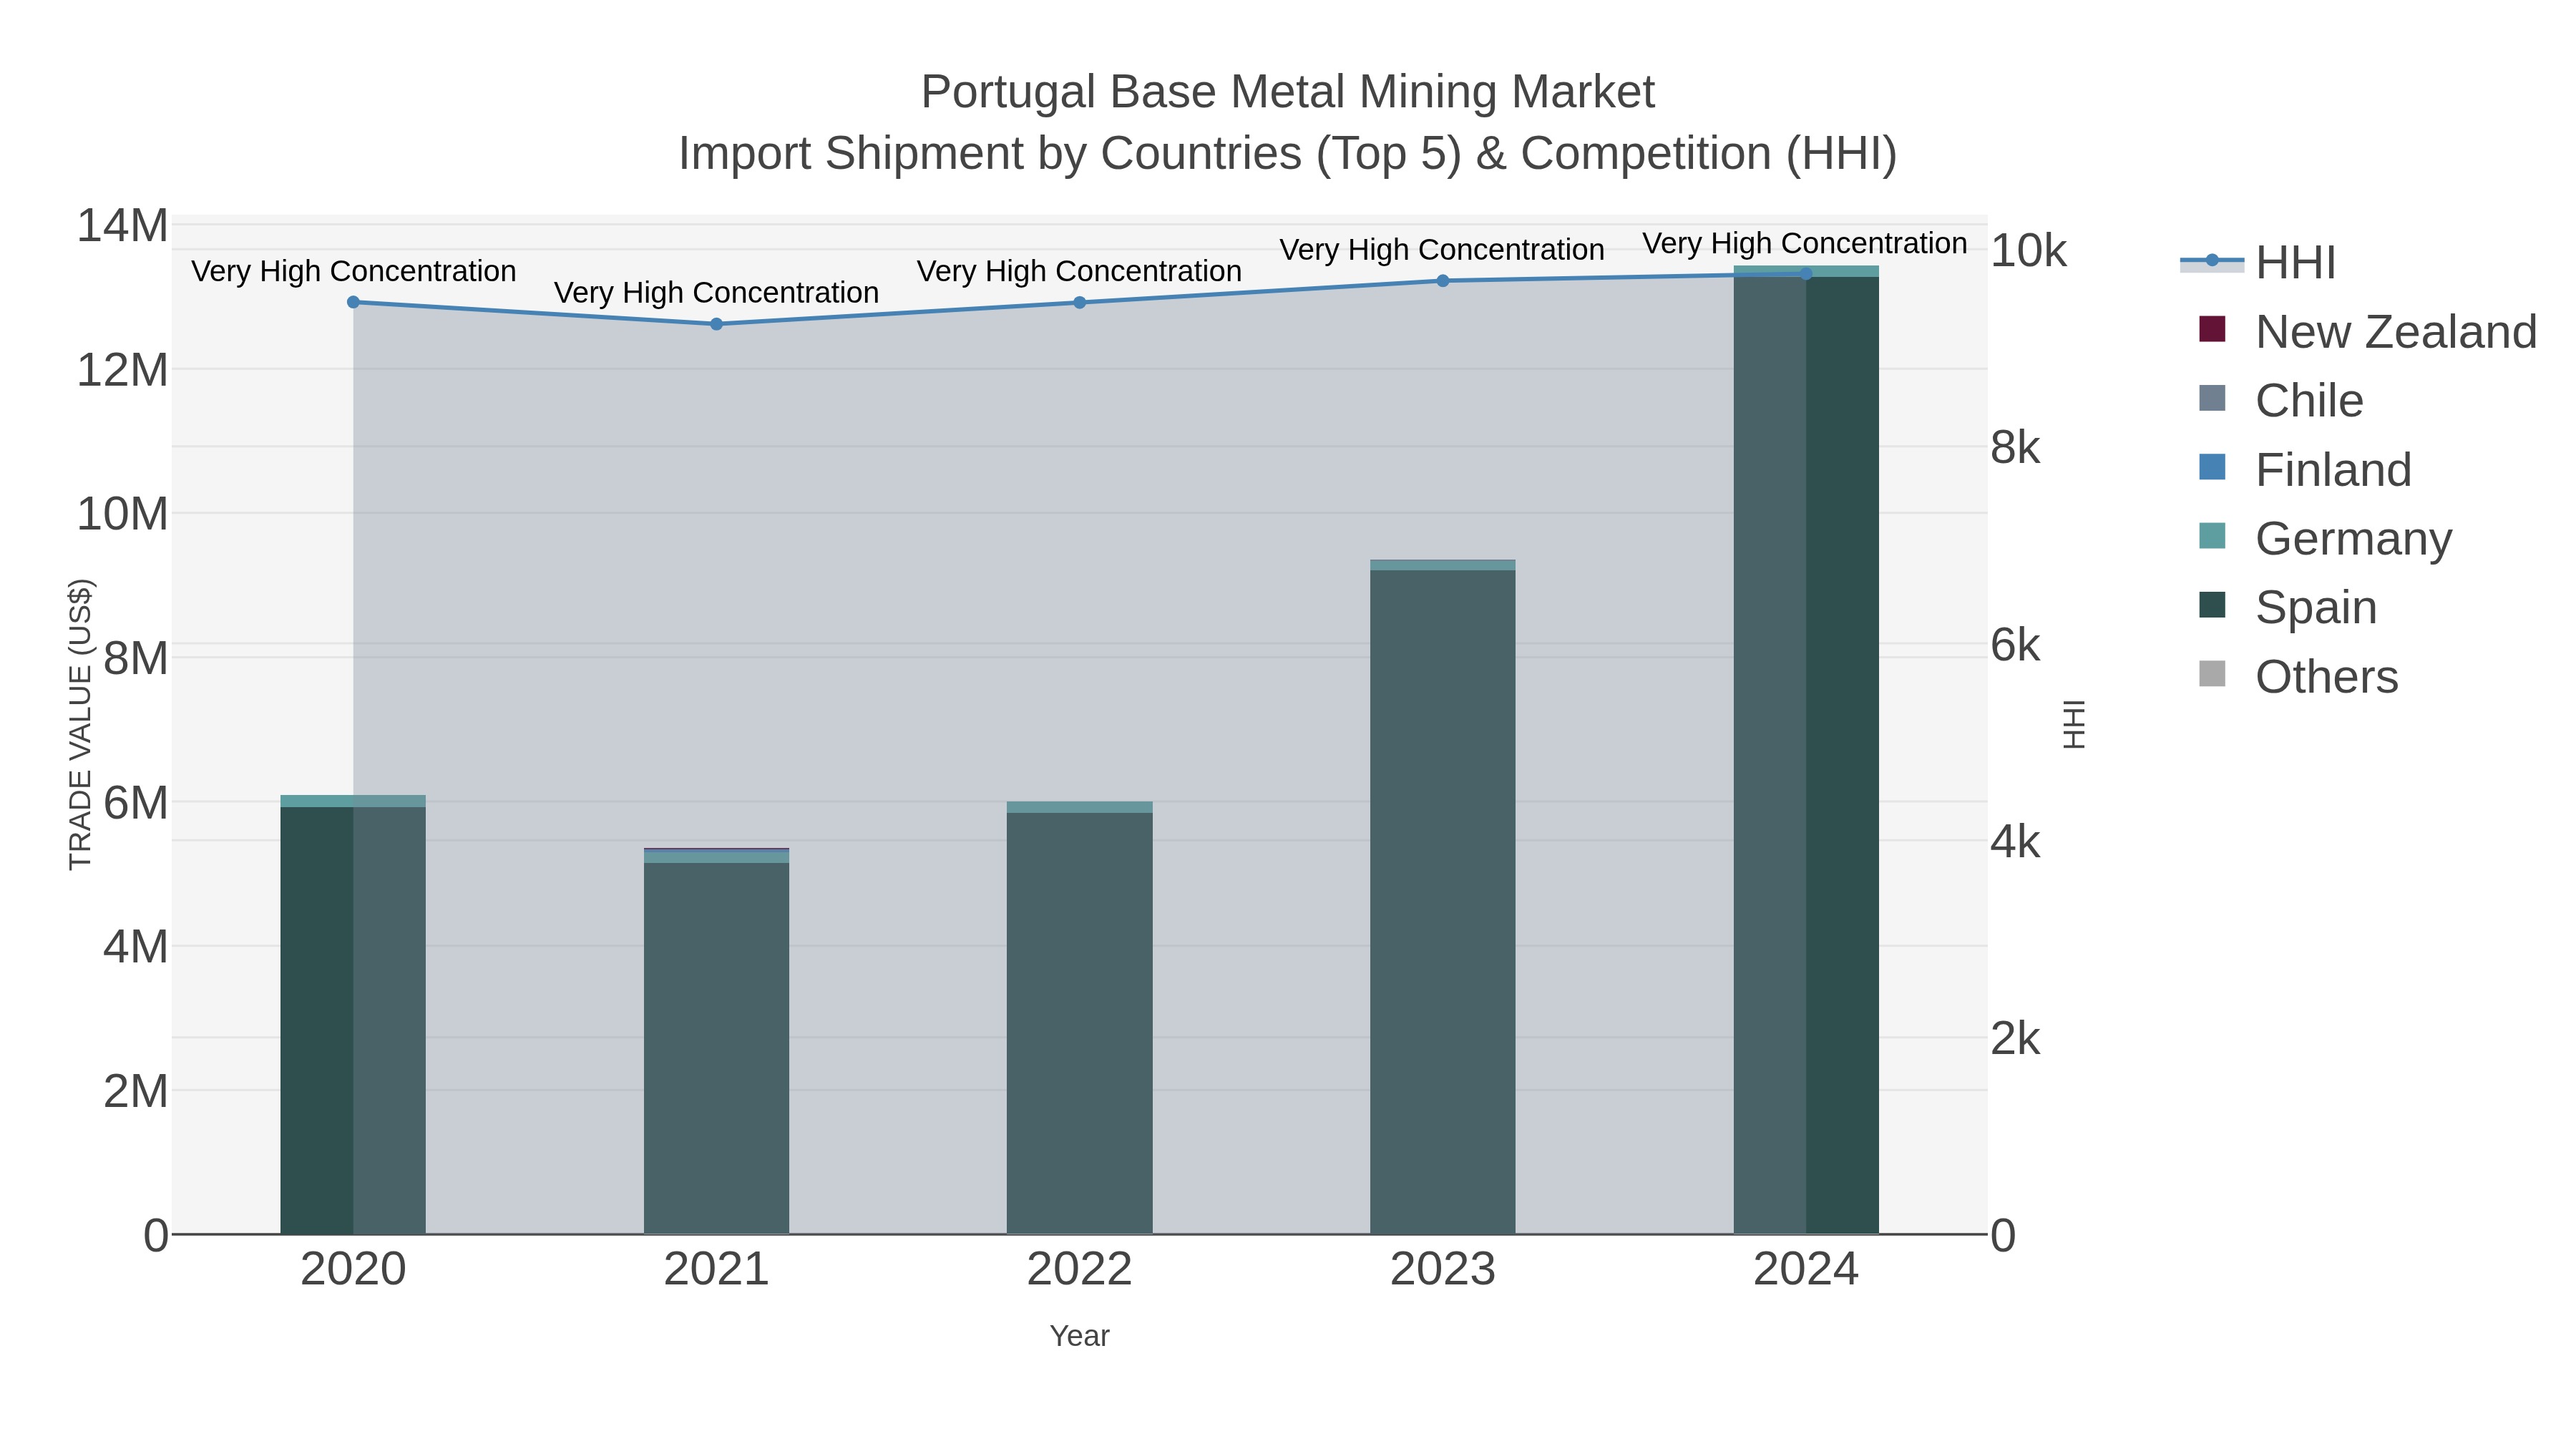
Task: Select the 2024 HHI data point
Action: [1806, 274]
